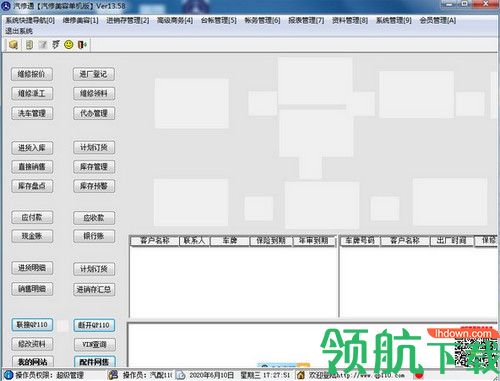The image size is (500, 381).
Task: Click the 断开QP110 button
Action: tap(94, 325)
